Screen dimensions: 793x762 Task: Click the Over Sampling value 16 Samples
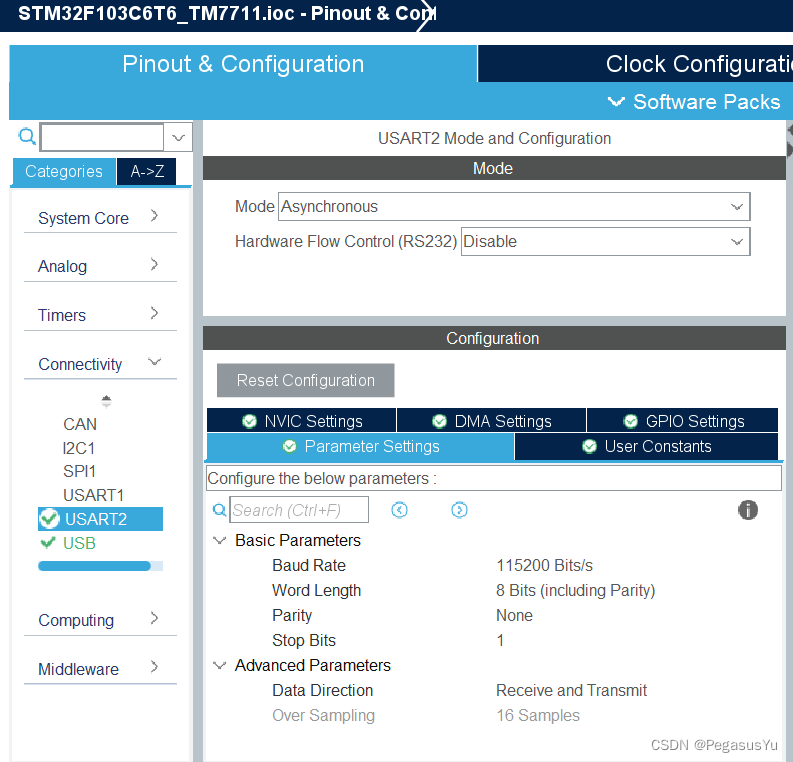coord(538,715)
